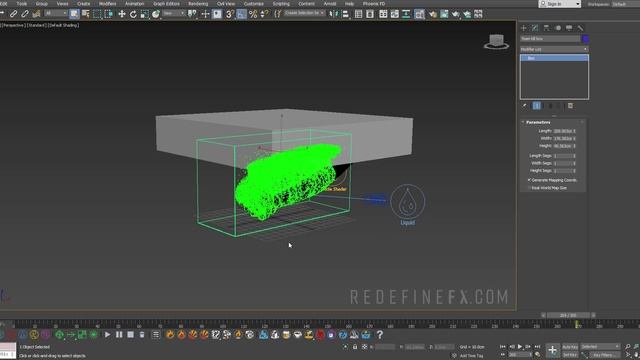The width and height of the screenshot is (640, 360).
Task: Click the object color swatch
Action: (x=585, y=39)
